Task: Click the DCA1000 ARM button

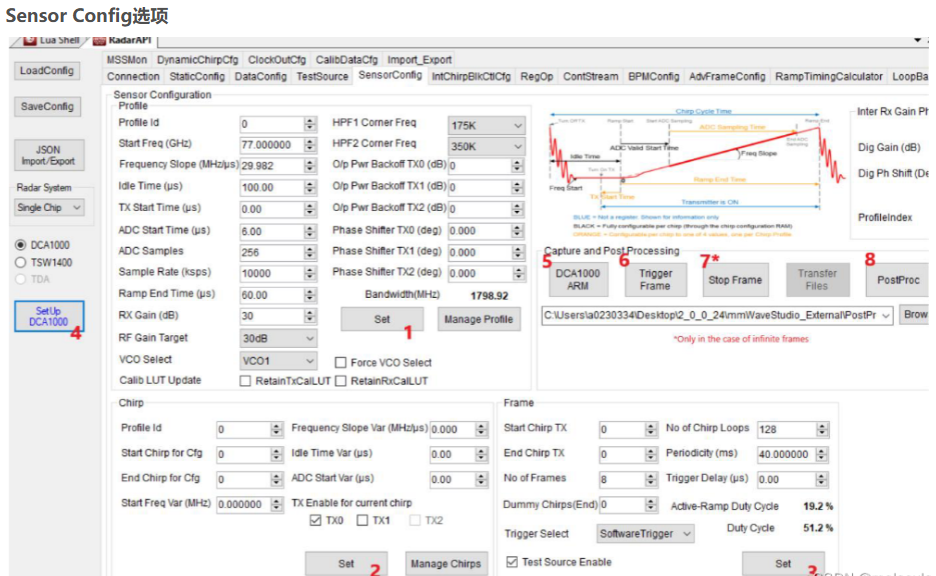Action: click(x=578, y=279)
